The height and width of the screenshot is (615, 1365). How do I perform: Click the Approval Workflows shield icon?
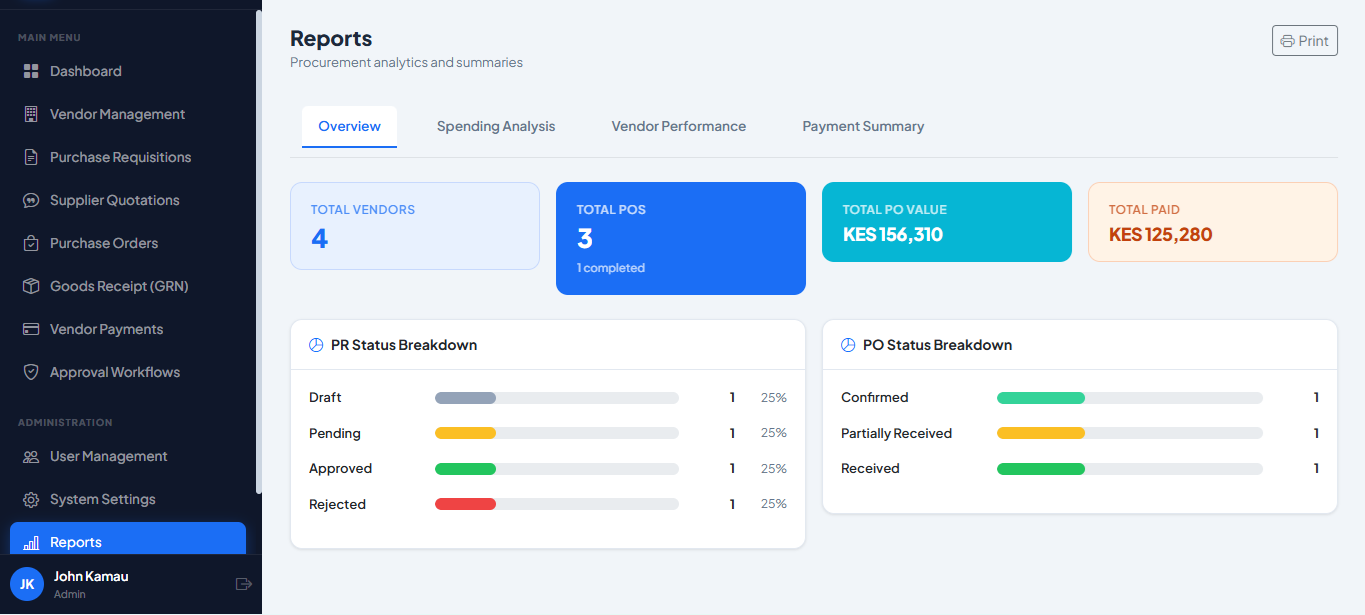[30, 373]
